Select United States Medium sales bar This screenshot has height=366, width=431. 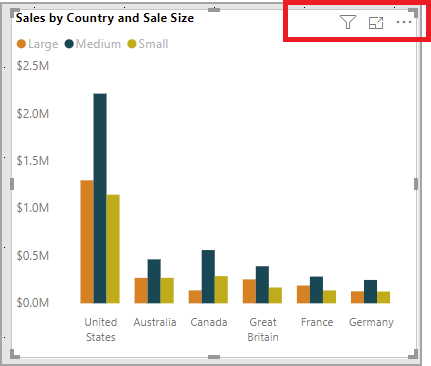(x=100, y=198)
